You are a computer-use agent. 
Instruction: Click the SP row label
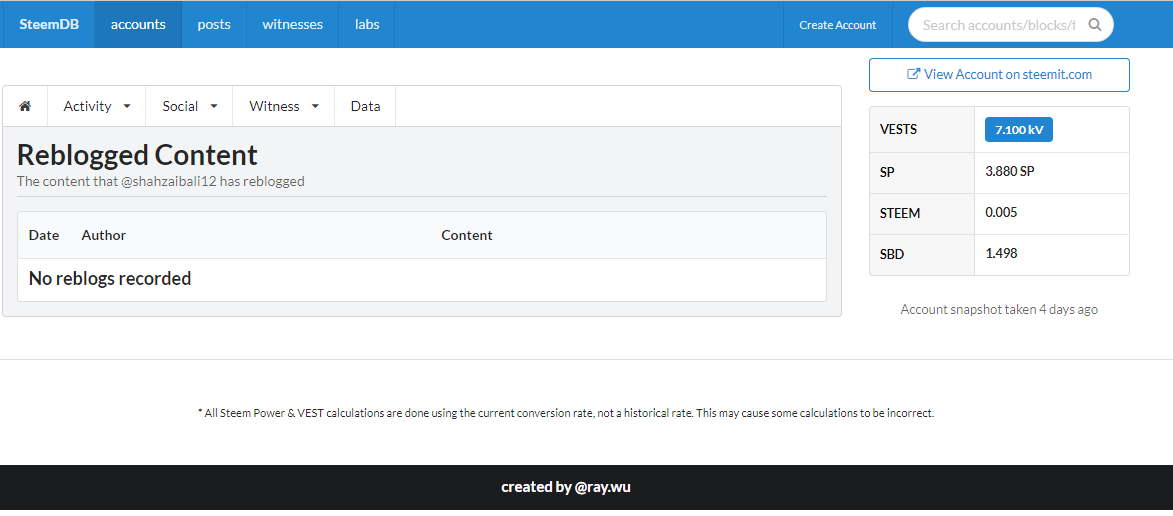tap(887, 171)
